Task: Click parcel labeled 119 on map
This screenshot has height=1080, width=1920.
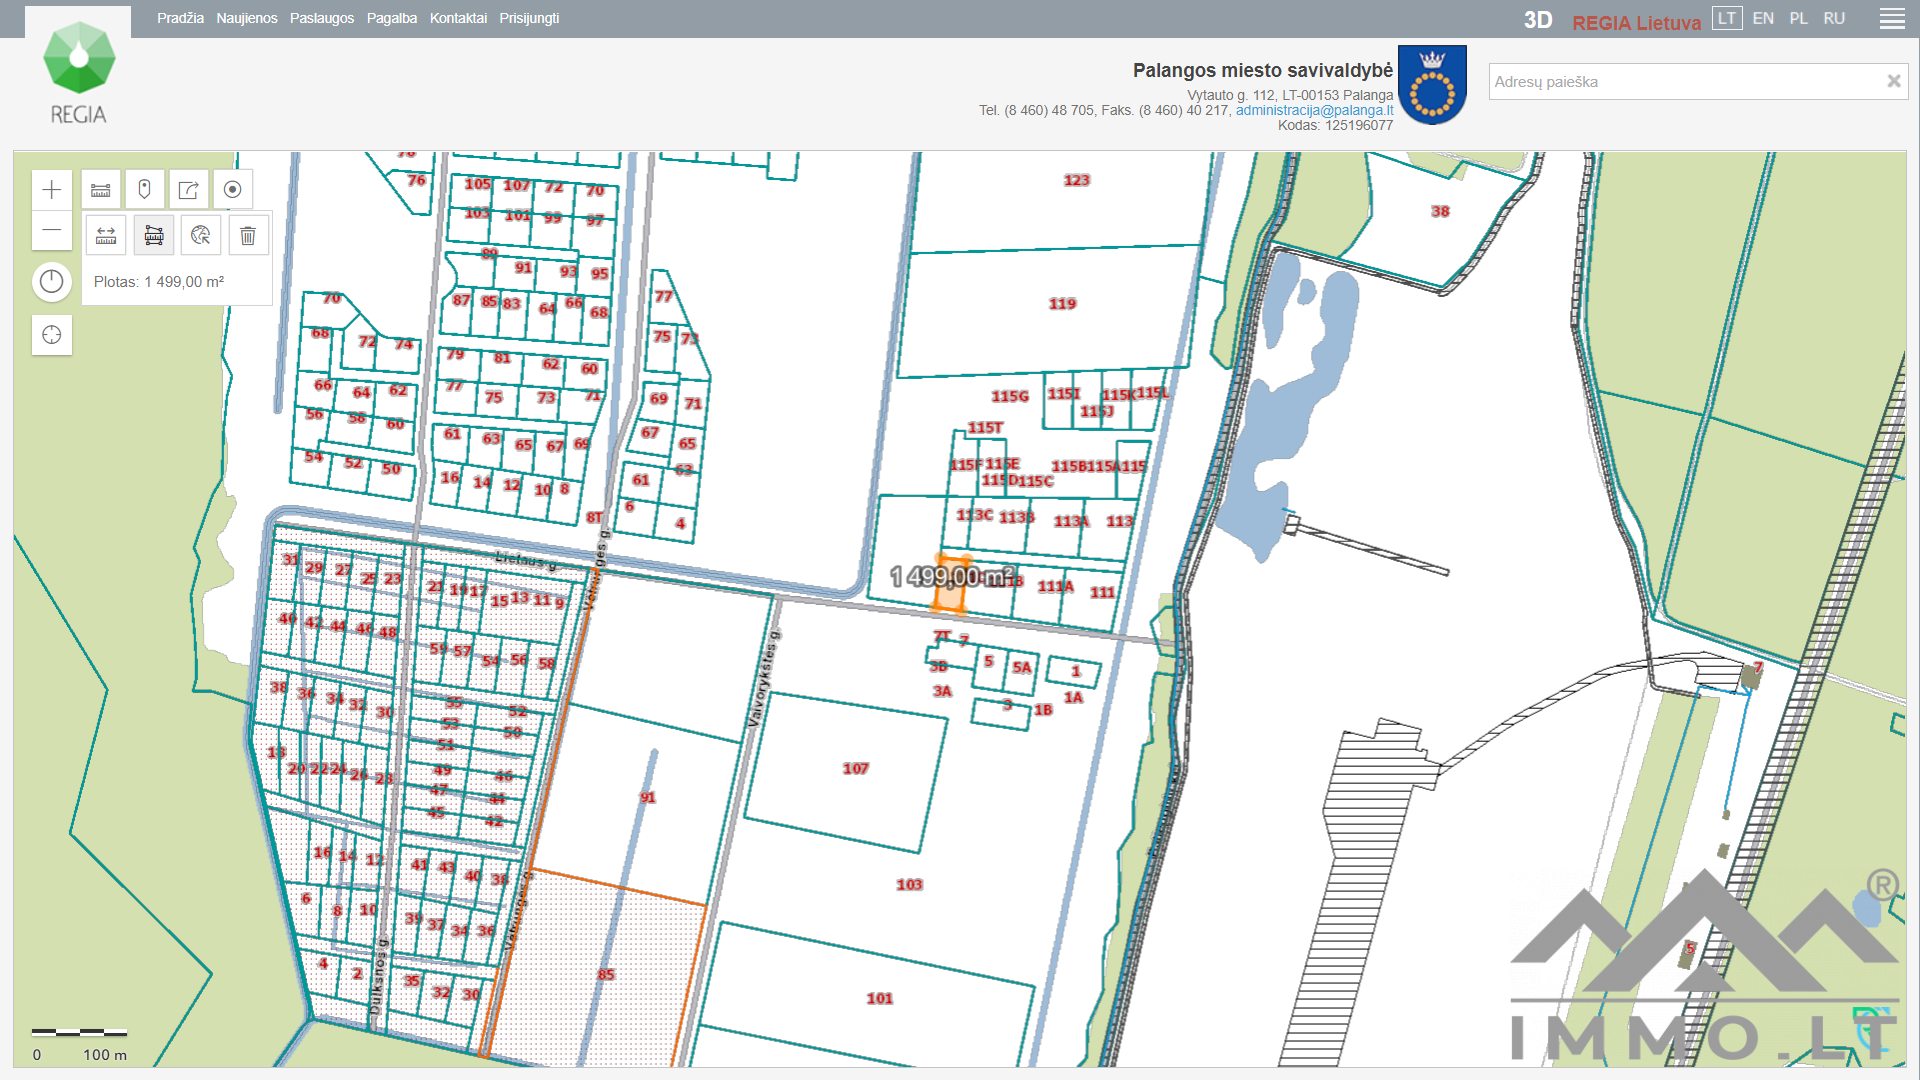Action: [1062, 304]
